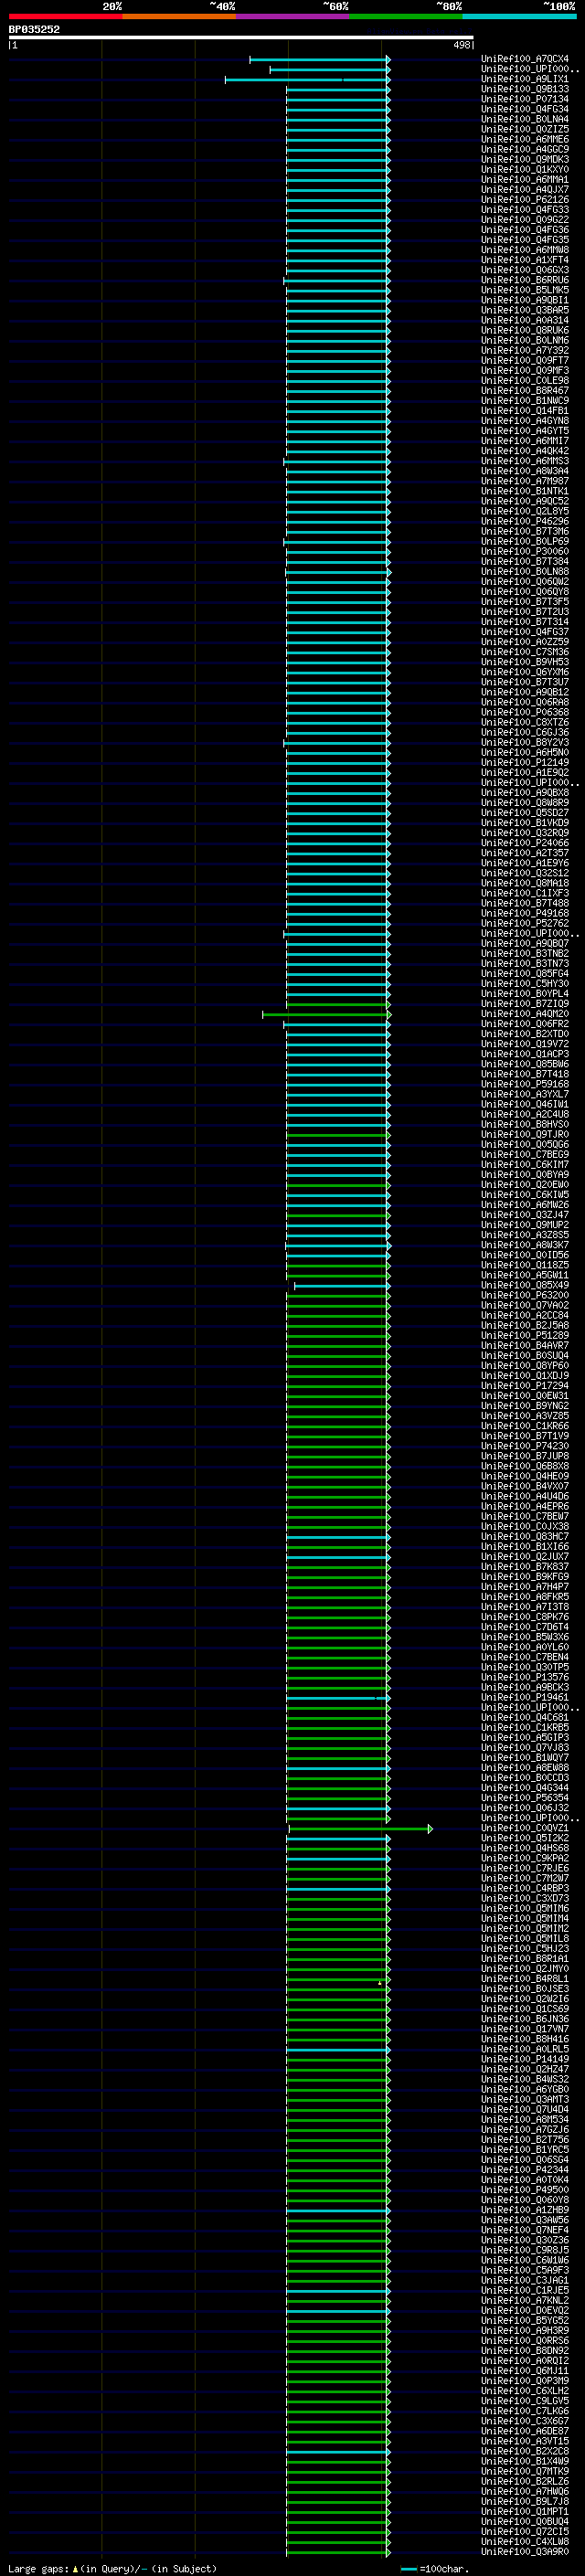Open hit UniRef100_A7QCX4
The image size is (585, 2576).
coord(525,59)
